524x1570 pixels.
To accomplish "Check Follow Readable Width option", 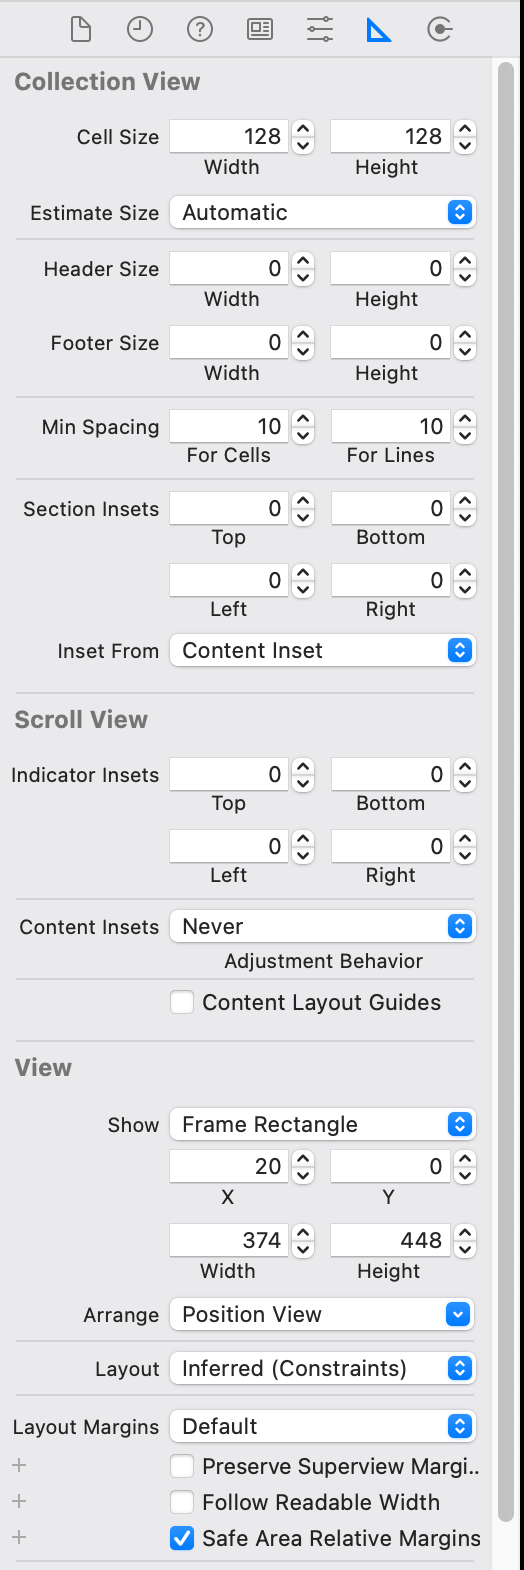I will point(182,1502).
